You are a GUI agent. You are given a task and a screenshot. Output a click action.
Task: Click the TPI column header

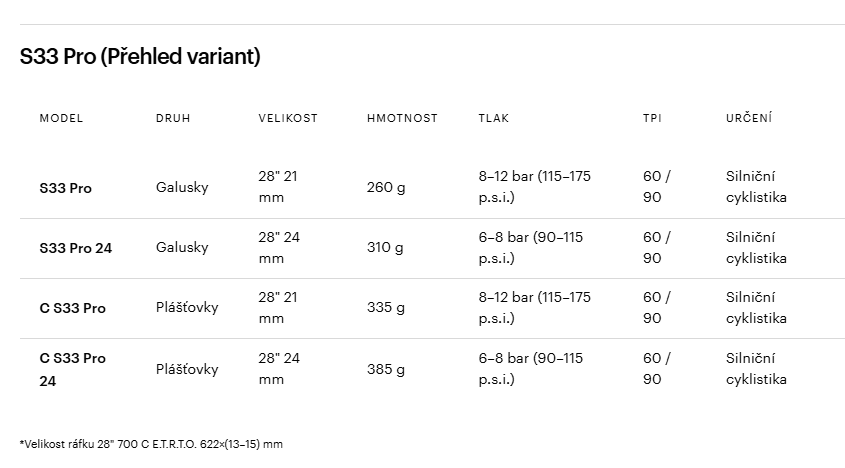pyautogui.click(x=652, y=118)
